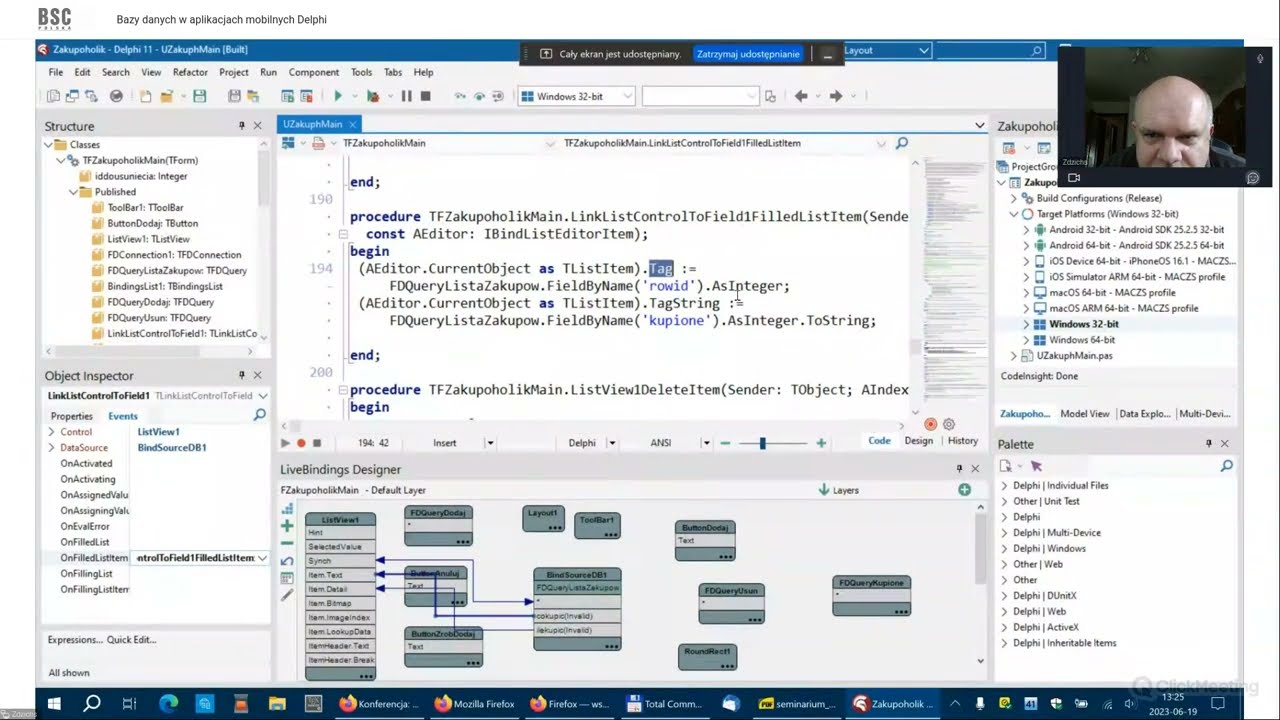The width and height of the screenshot is (1280, 720).
Task: Open Mozilla Firefox from the taskbar
Action: point(475,704)
